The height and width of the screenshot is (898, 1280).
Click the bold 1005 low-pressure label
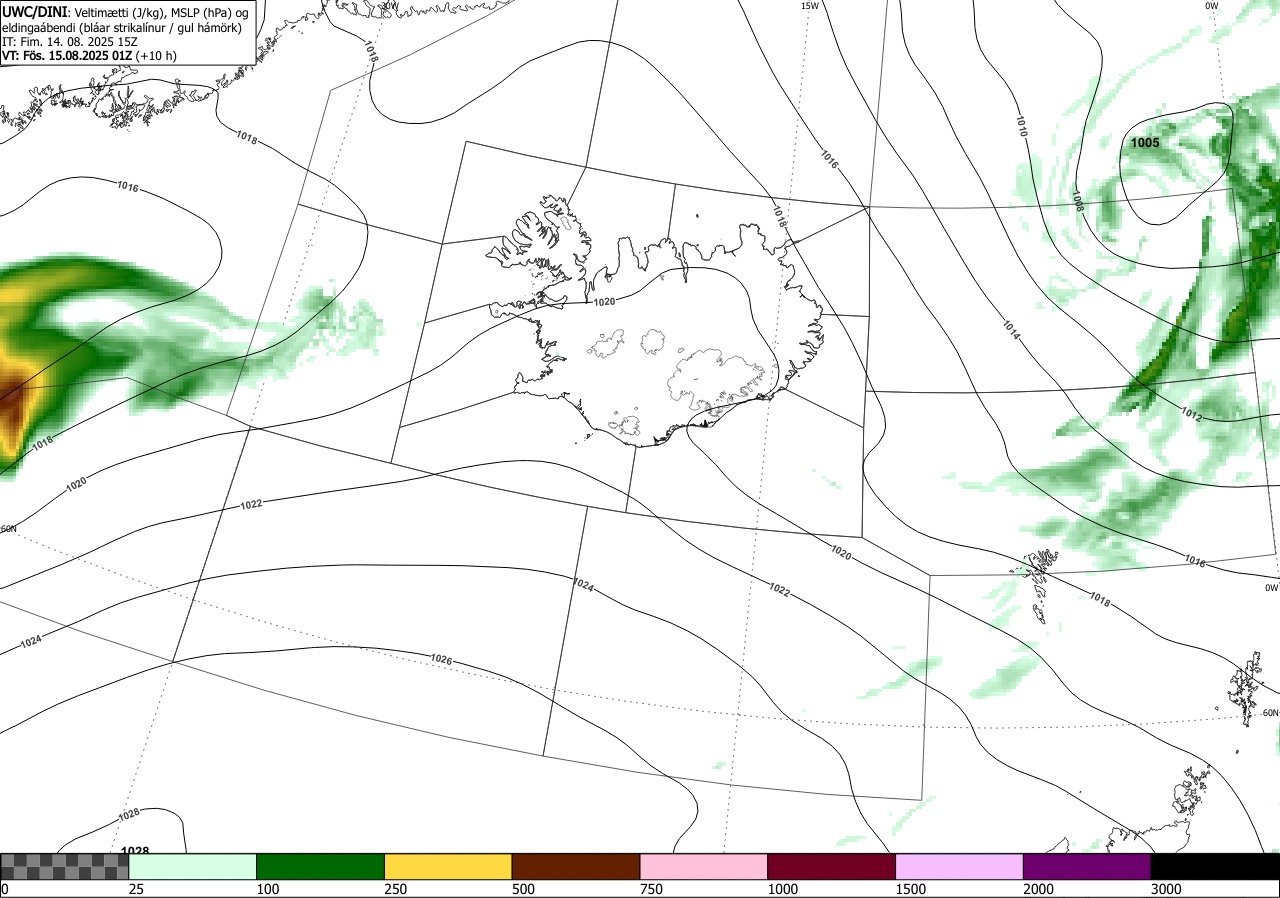pos(1145,143)
